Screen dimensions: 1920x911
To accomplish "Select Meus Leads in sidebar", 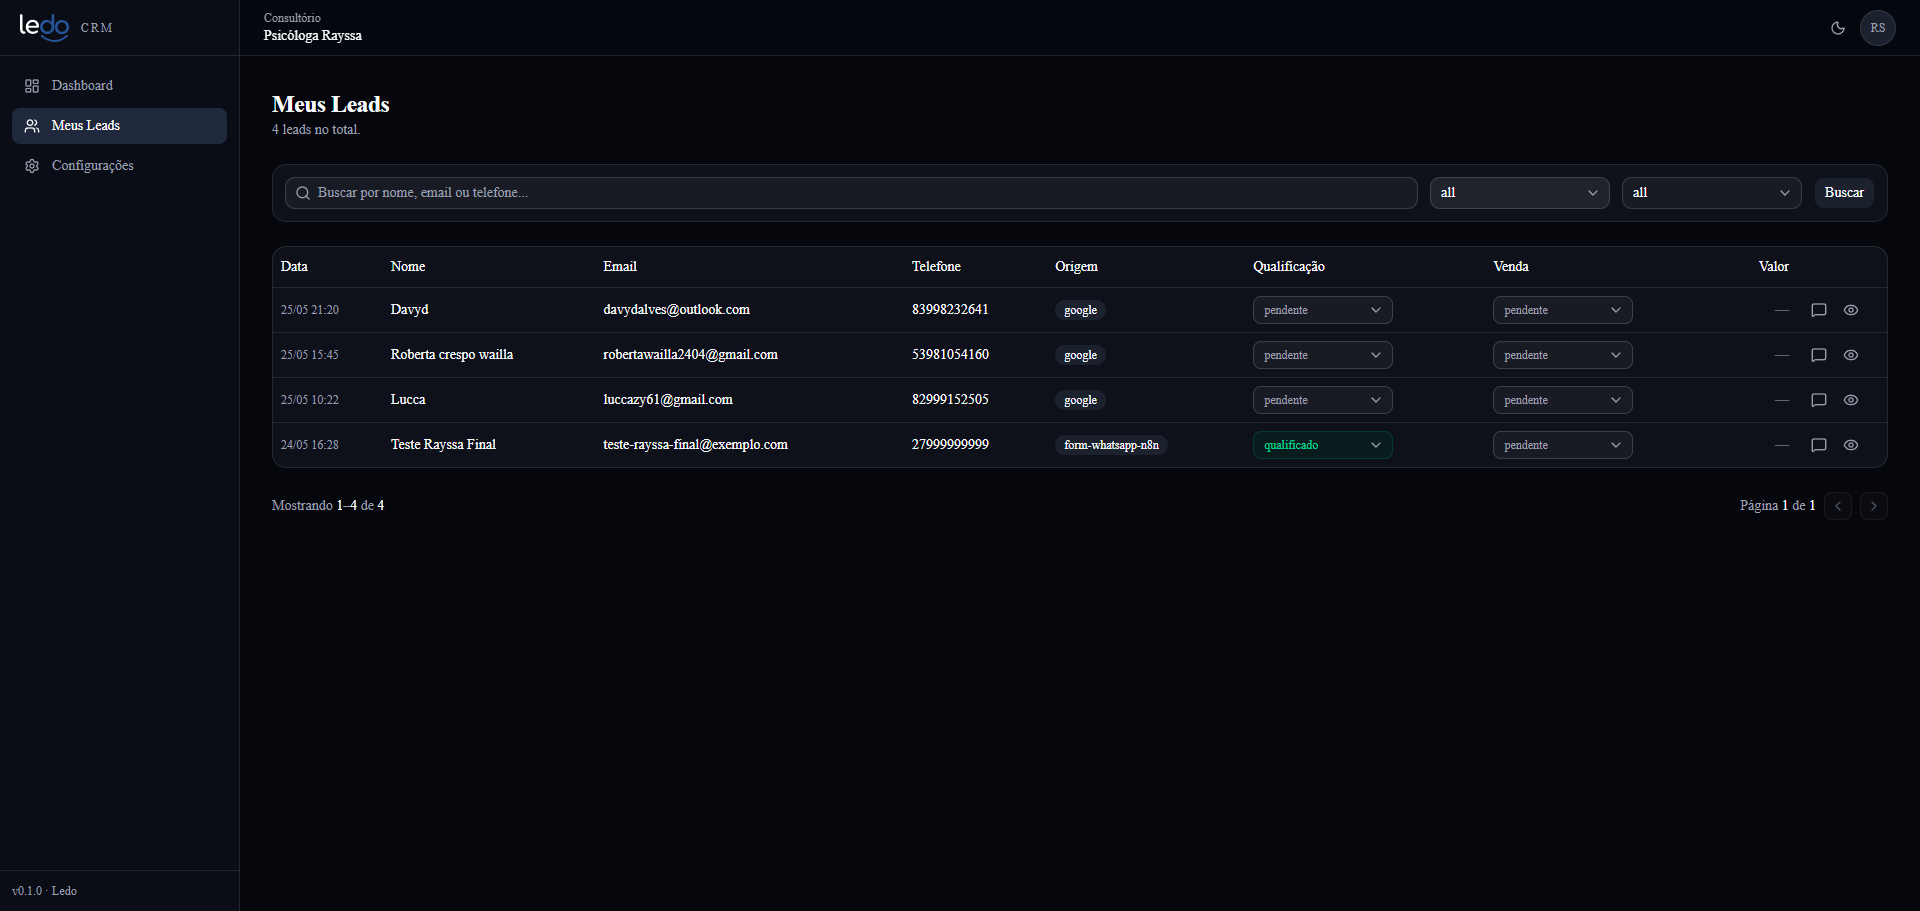I will point(120,126).
